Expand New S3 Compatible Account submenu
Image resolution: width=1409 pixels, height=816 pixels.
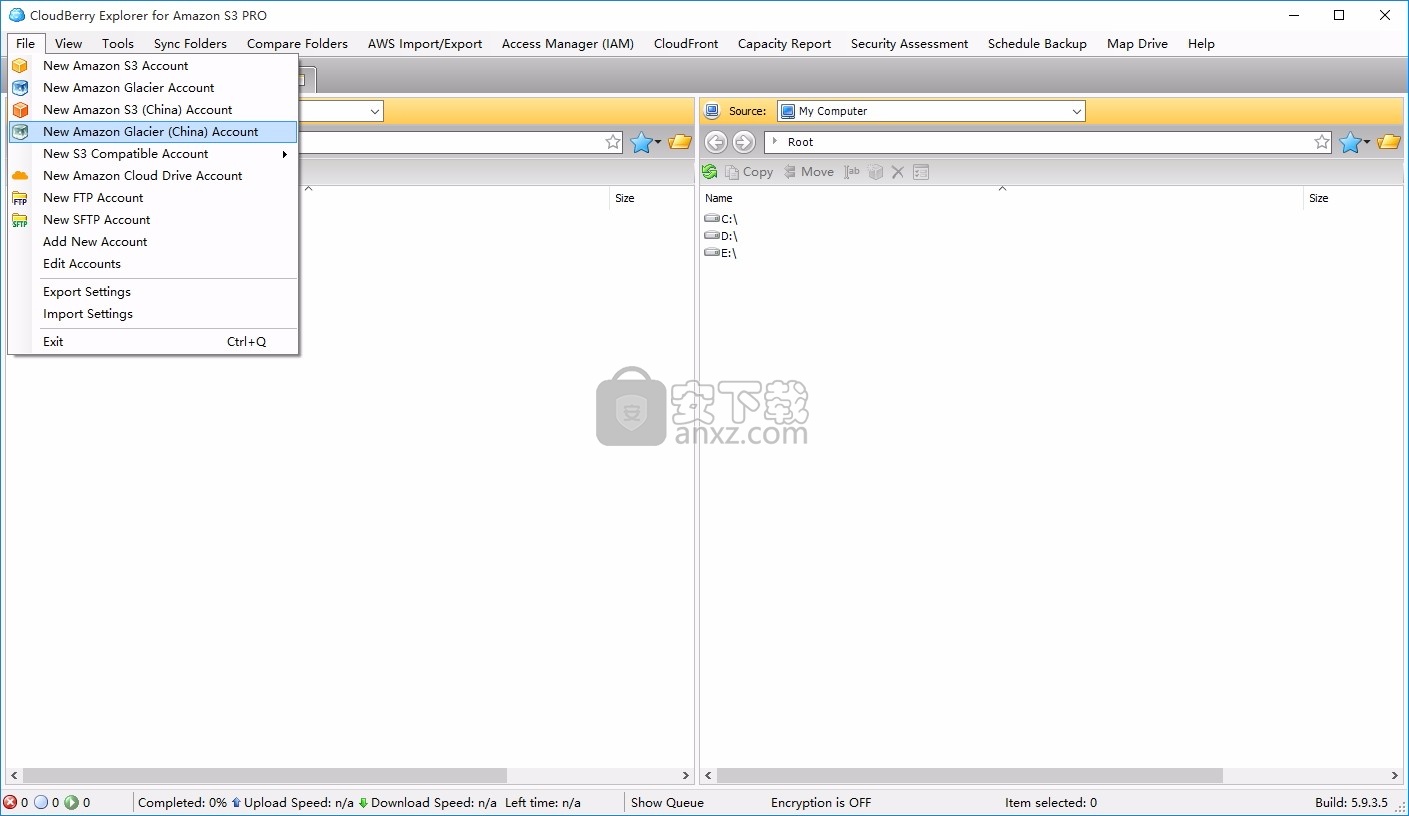tap(153, 154)
